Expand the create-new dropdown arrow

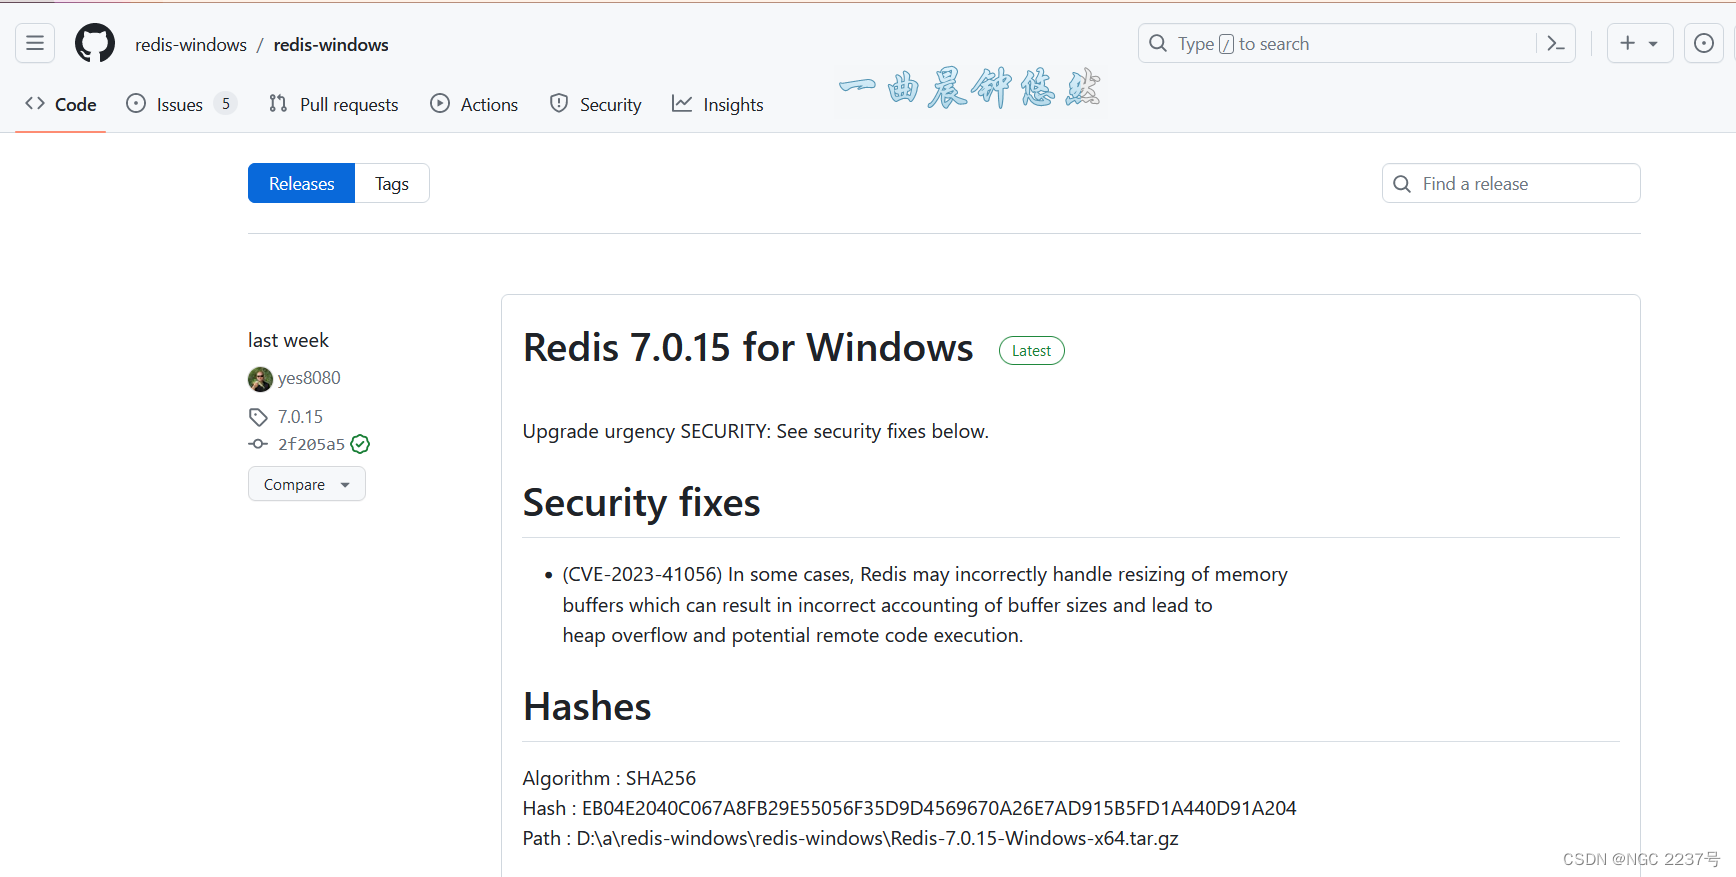point(1654,44)
